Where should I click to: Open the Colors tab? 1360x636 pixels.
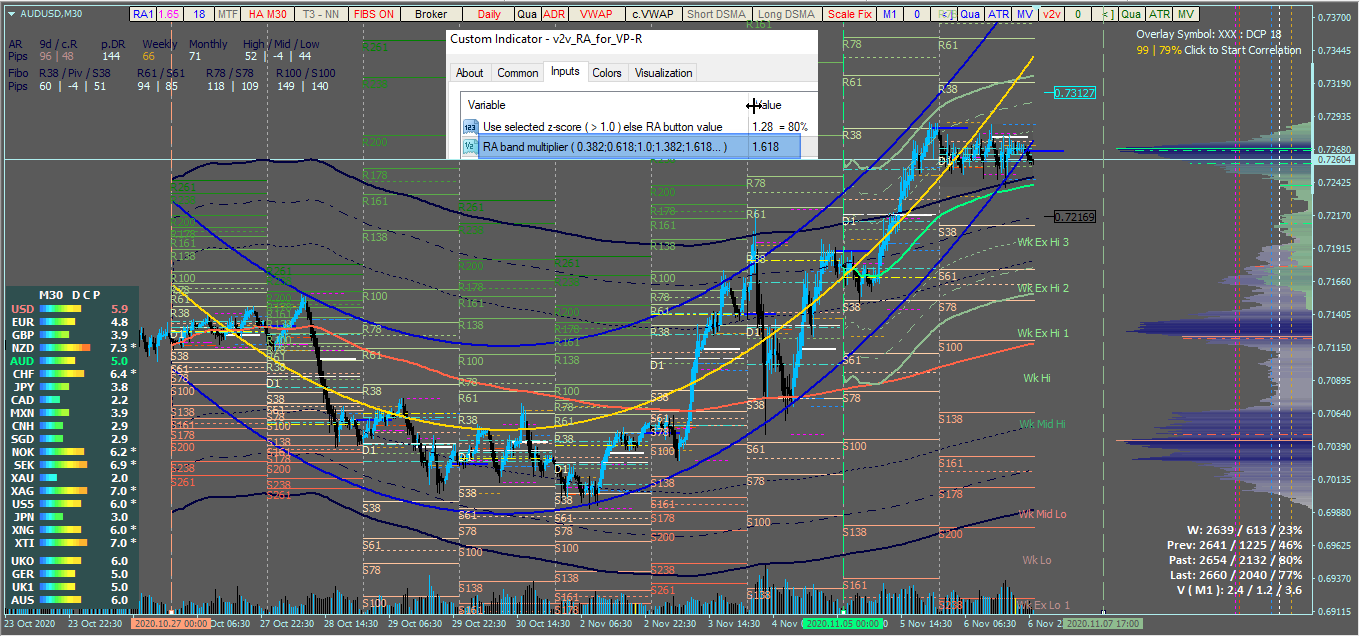(x=607, y=72)
